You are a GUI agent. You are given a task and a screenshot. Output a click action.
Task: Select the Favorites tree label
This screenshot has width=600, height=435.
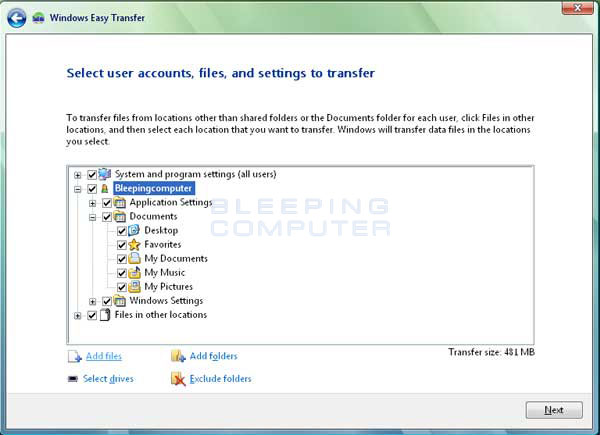163,244
